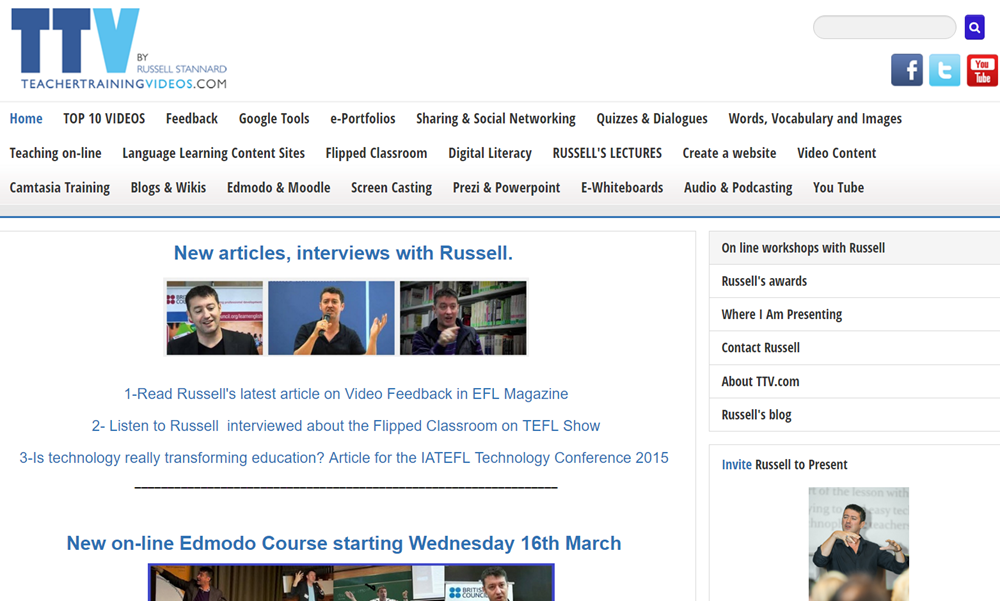1000x601 pixels.
Task: Open Words, Vocabulary and Images menu
Action: click(815, 119)
